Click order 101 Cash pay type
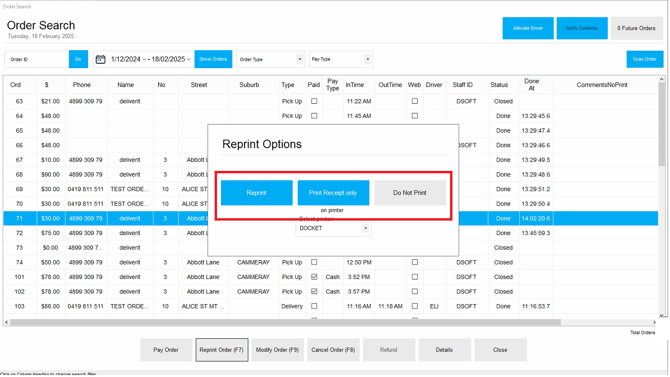The width and height of the screenshot is (670, 377). (332, 277)
